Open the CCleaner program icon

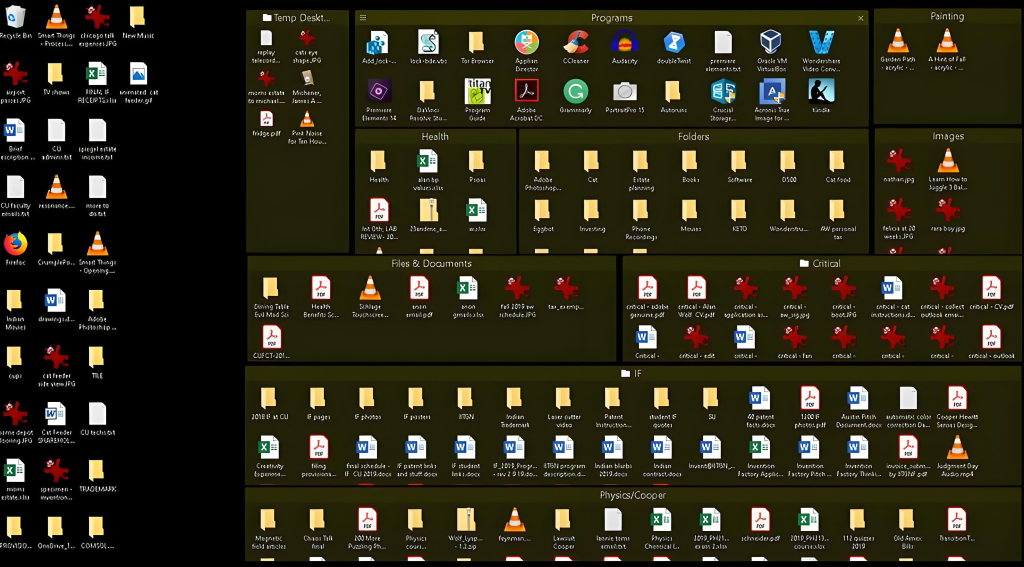(575, 43)
